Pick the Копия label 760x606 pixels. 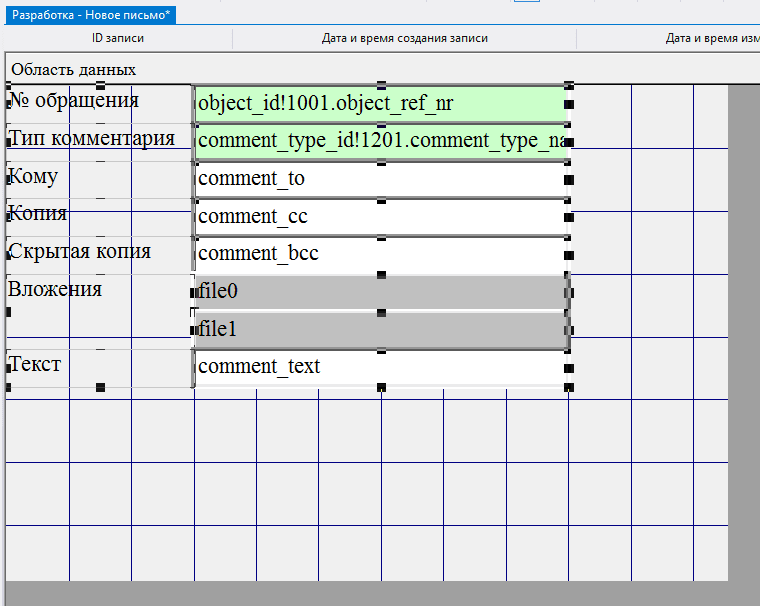point(38,214)
